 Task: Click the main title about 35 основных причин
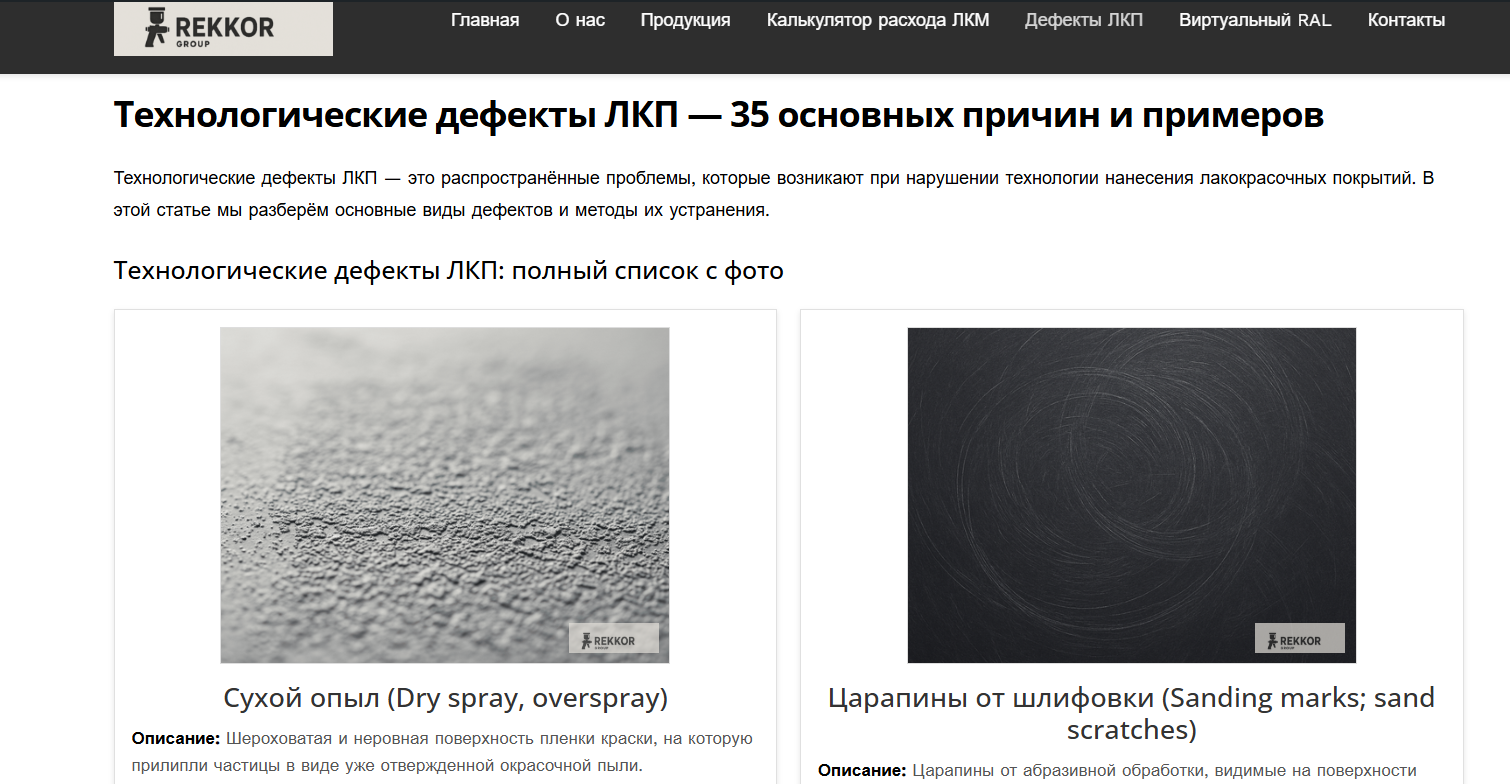click(719, 116)
